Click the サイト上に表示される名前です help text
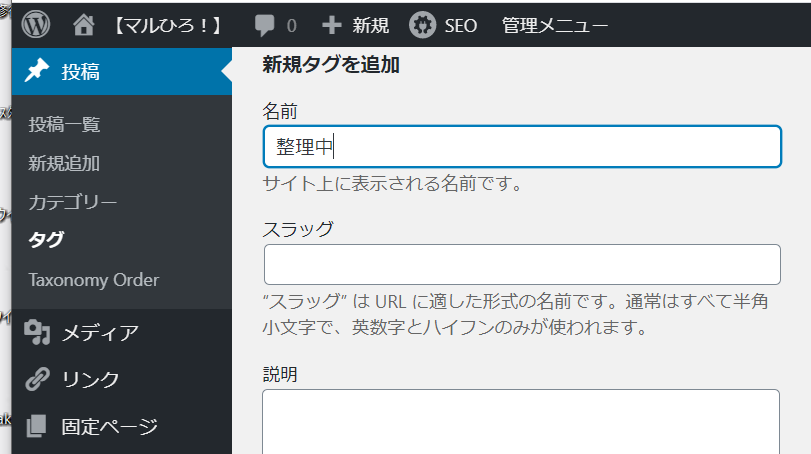This screenshot has height=454, width=811. coord(393,184)
